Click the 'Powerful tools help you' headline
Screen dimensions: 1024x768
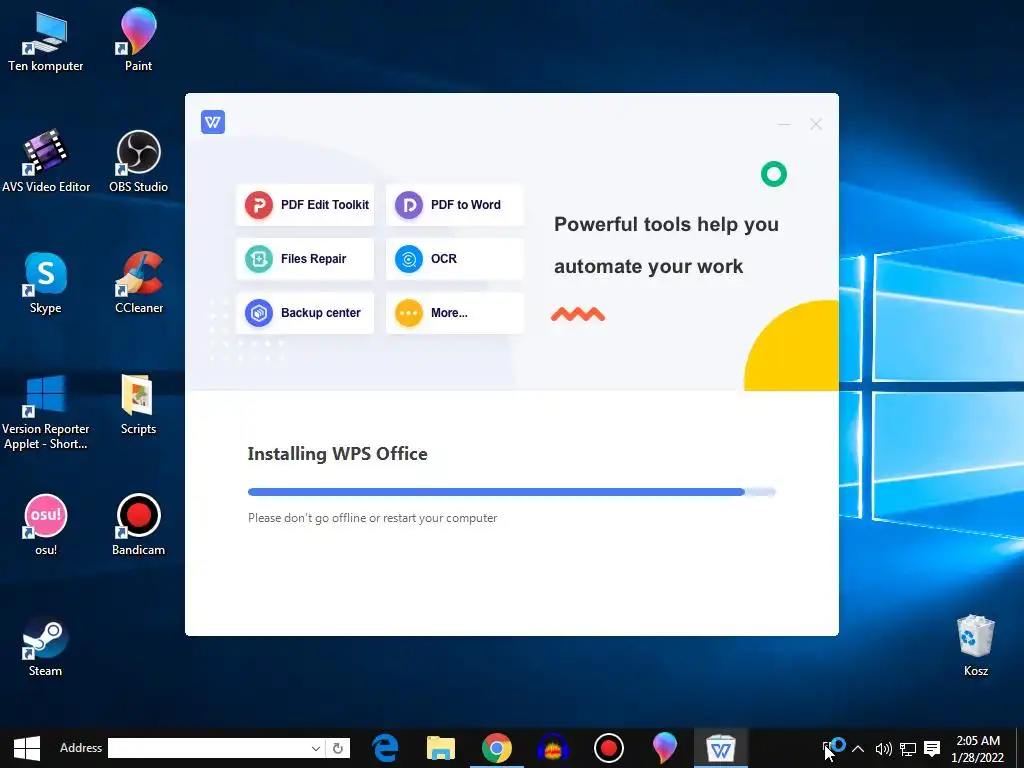click(x=666, y=225)
